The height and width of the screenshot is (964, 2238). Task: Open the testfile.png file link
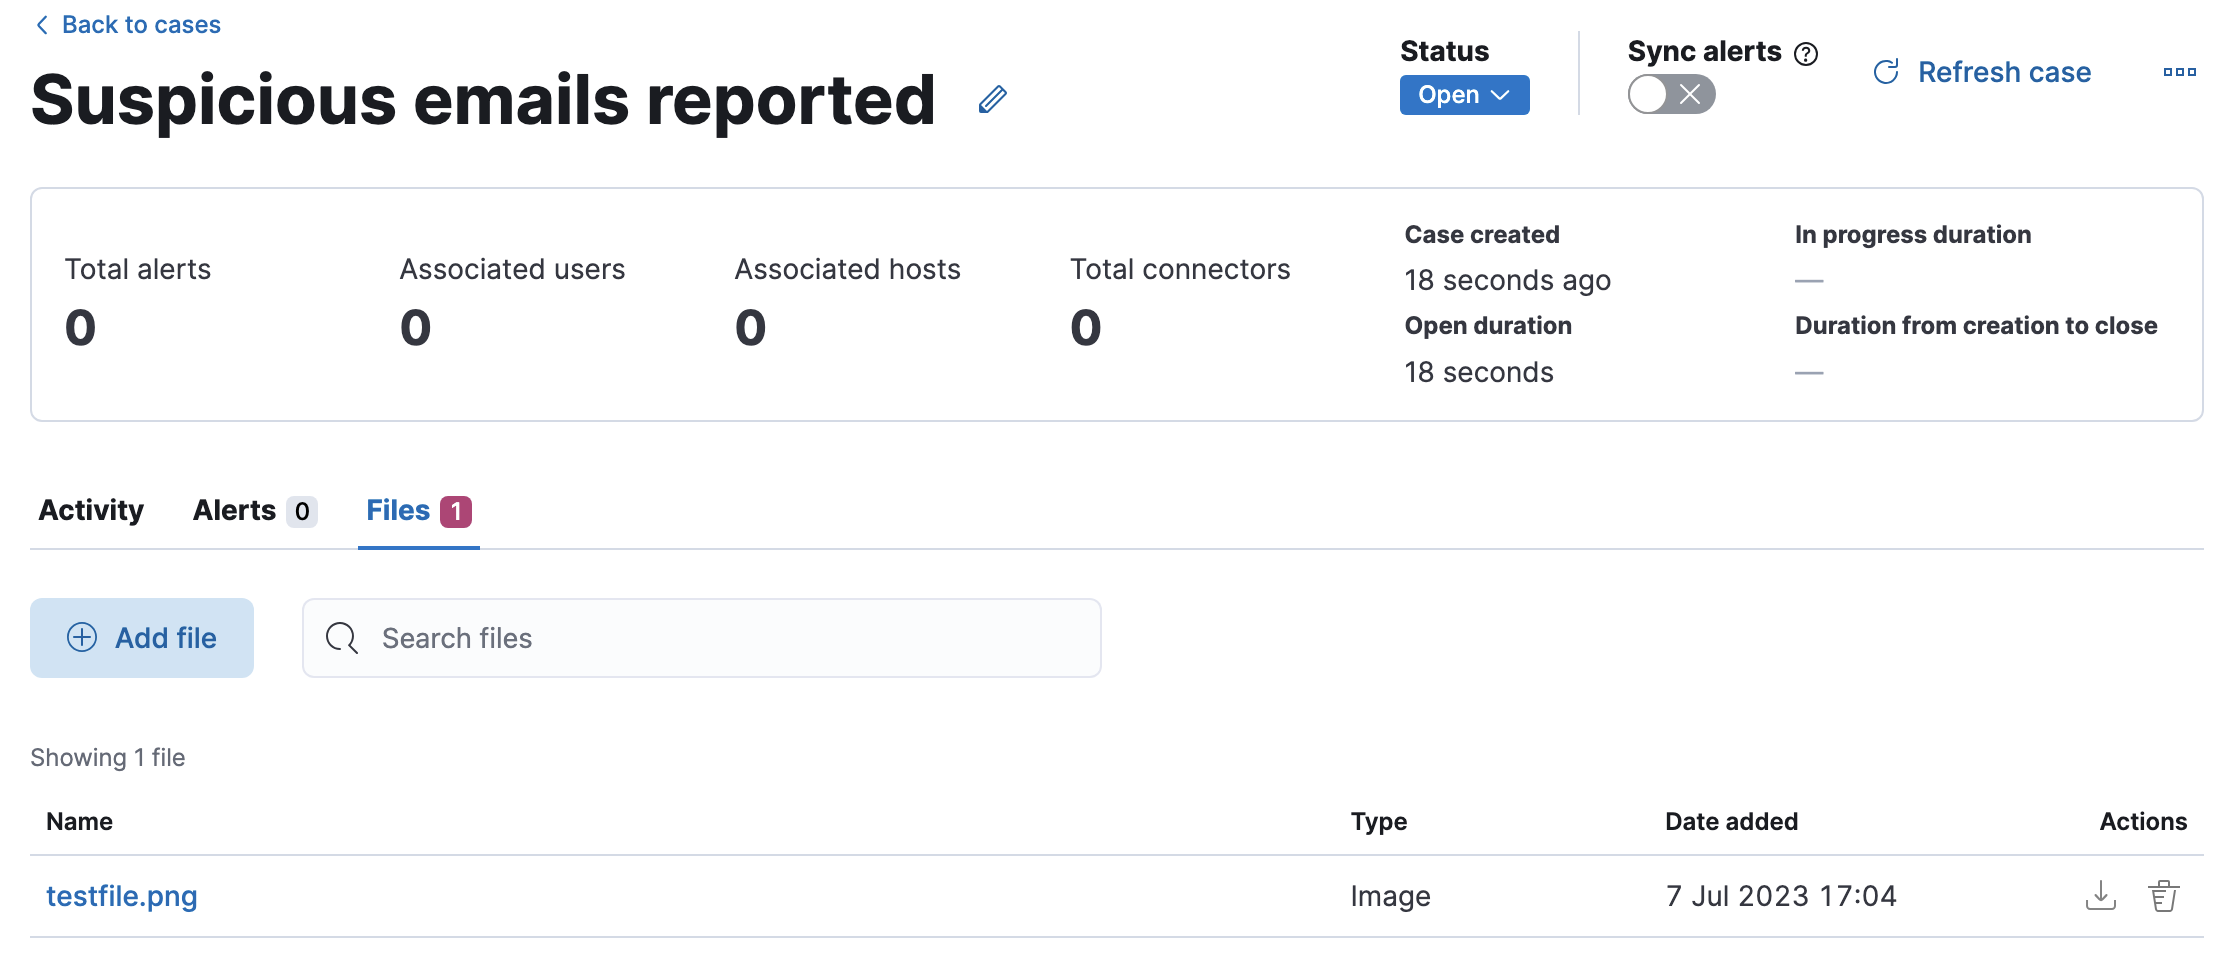122,896
